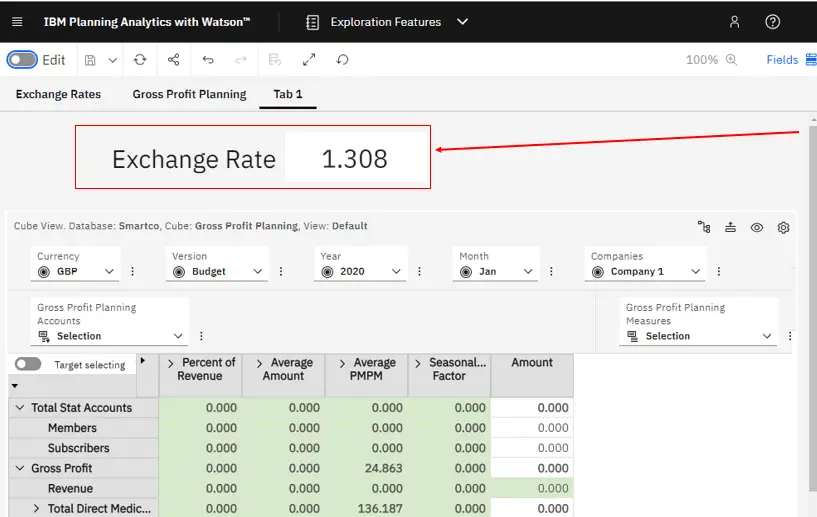Collapse the Total Stat Accounts row
817x517 pixels.
coord(20,408)
